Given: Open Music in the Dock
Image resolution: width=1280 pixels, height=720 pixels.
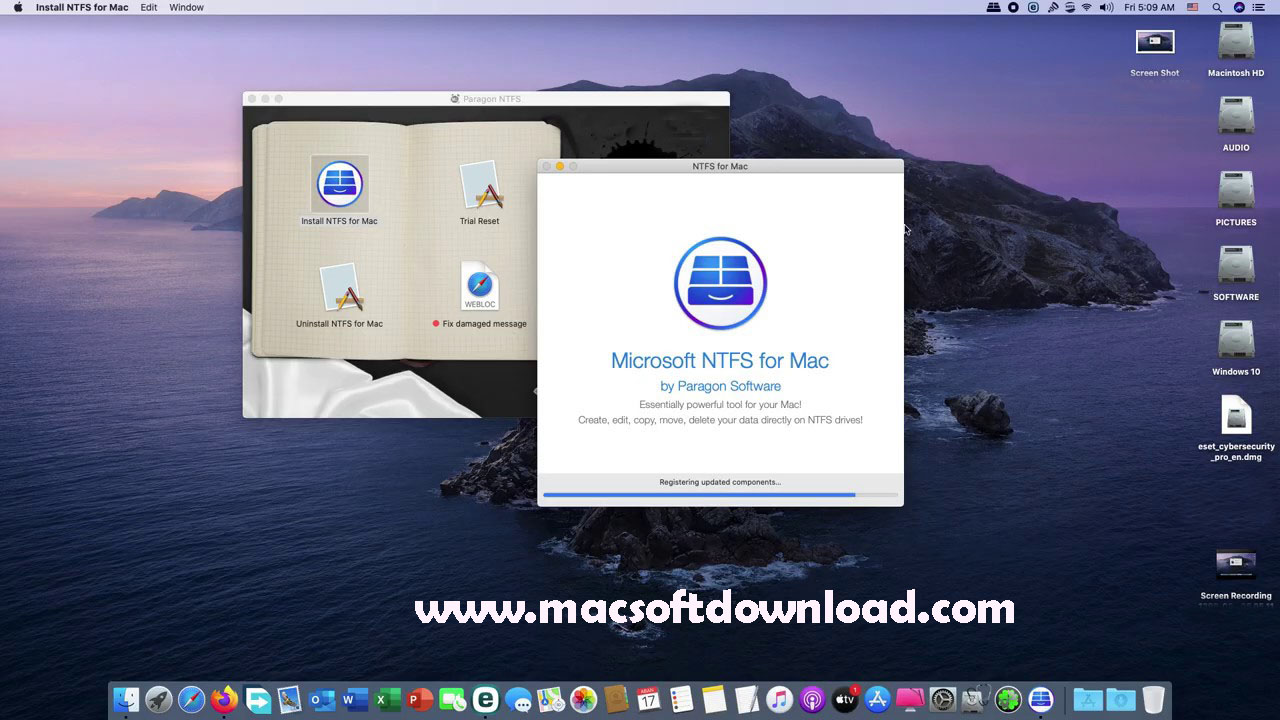Looking at the screenshot, I should (779, 699).
